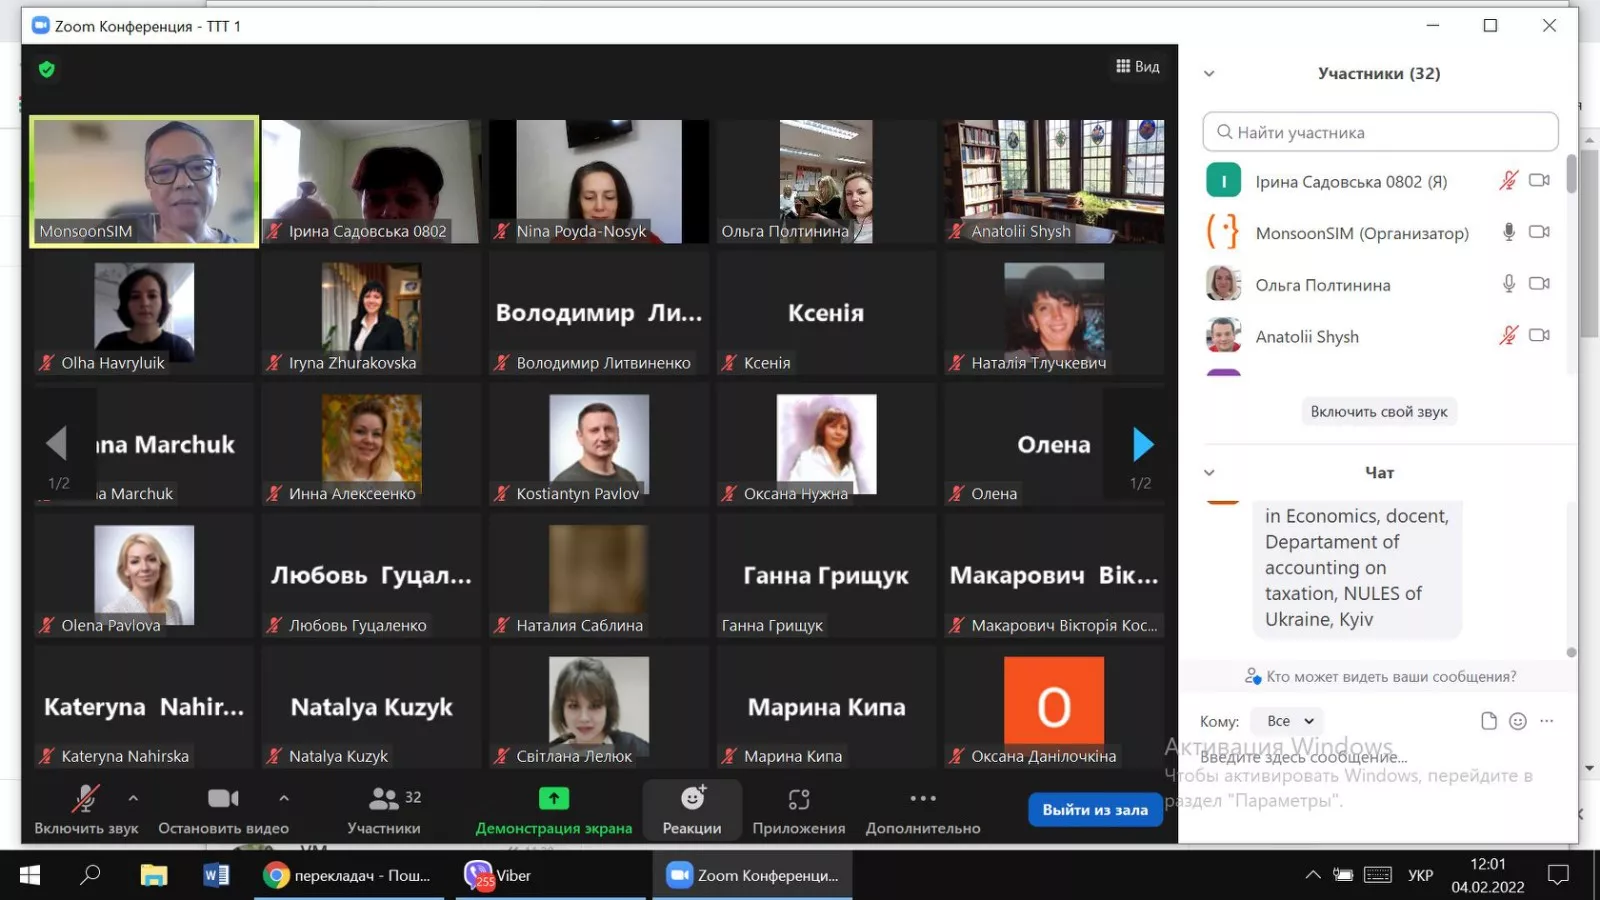Click the file attachment icon in chat

tap(1488, 721)
